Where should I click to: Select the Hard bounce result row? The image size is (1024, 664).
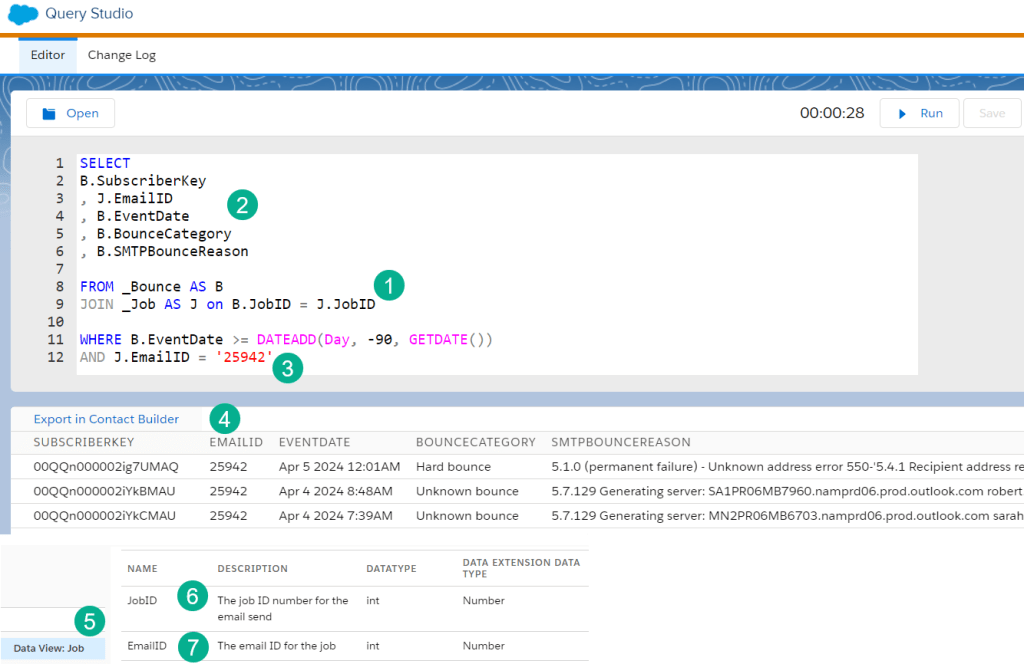[454, 467]
